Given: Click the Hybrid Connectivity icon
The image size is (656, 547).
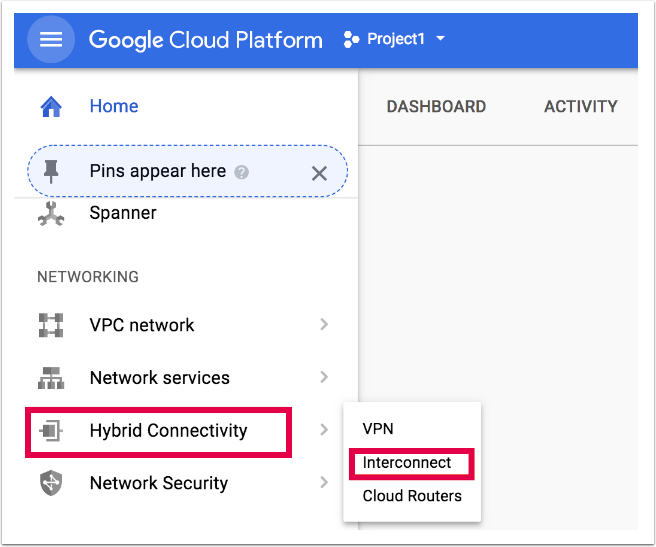Looking at the screenshot, I should click(50, 431).
